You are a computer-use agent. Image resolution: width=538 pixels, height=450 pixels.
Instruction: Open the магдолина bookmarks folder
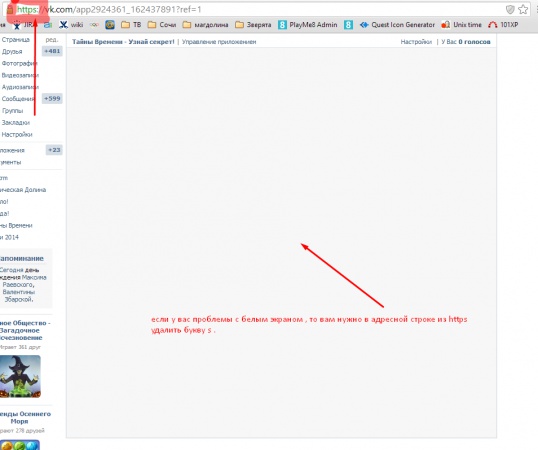click(x=205, y=25)
